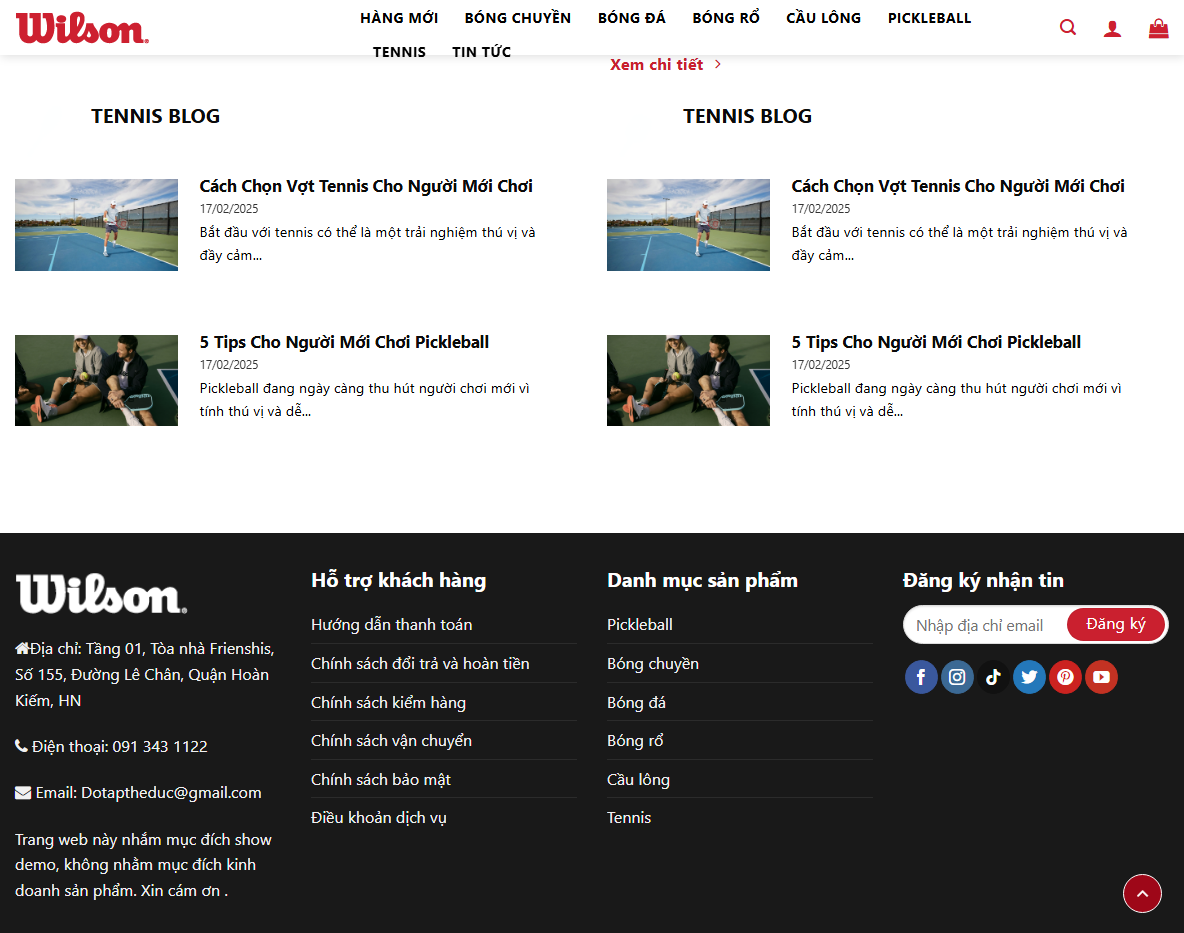The image size is (1184, 933).
Task: Open the TikTok icon
Action: point(993,677)
